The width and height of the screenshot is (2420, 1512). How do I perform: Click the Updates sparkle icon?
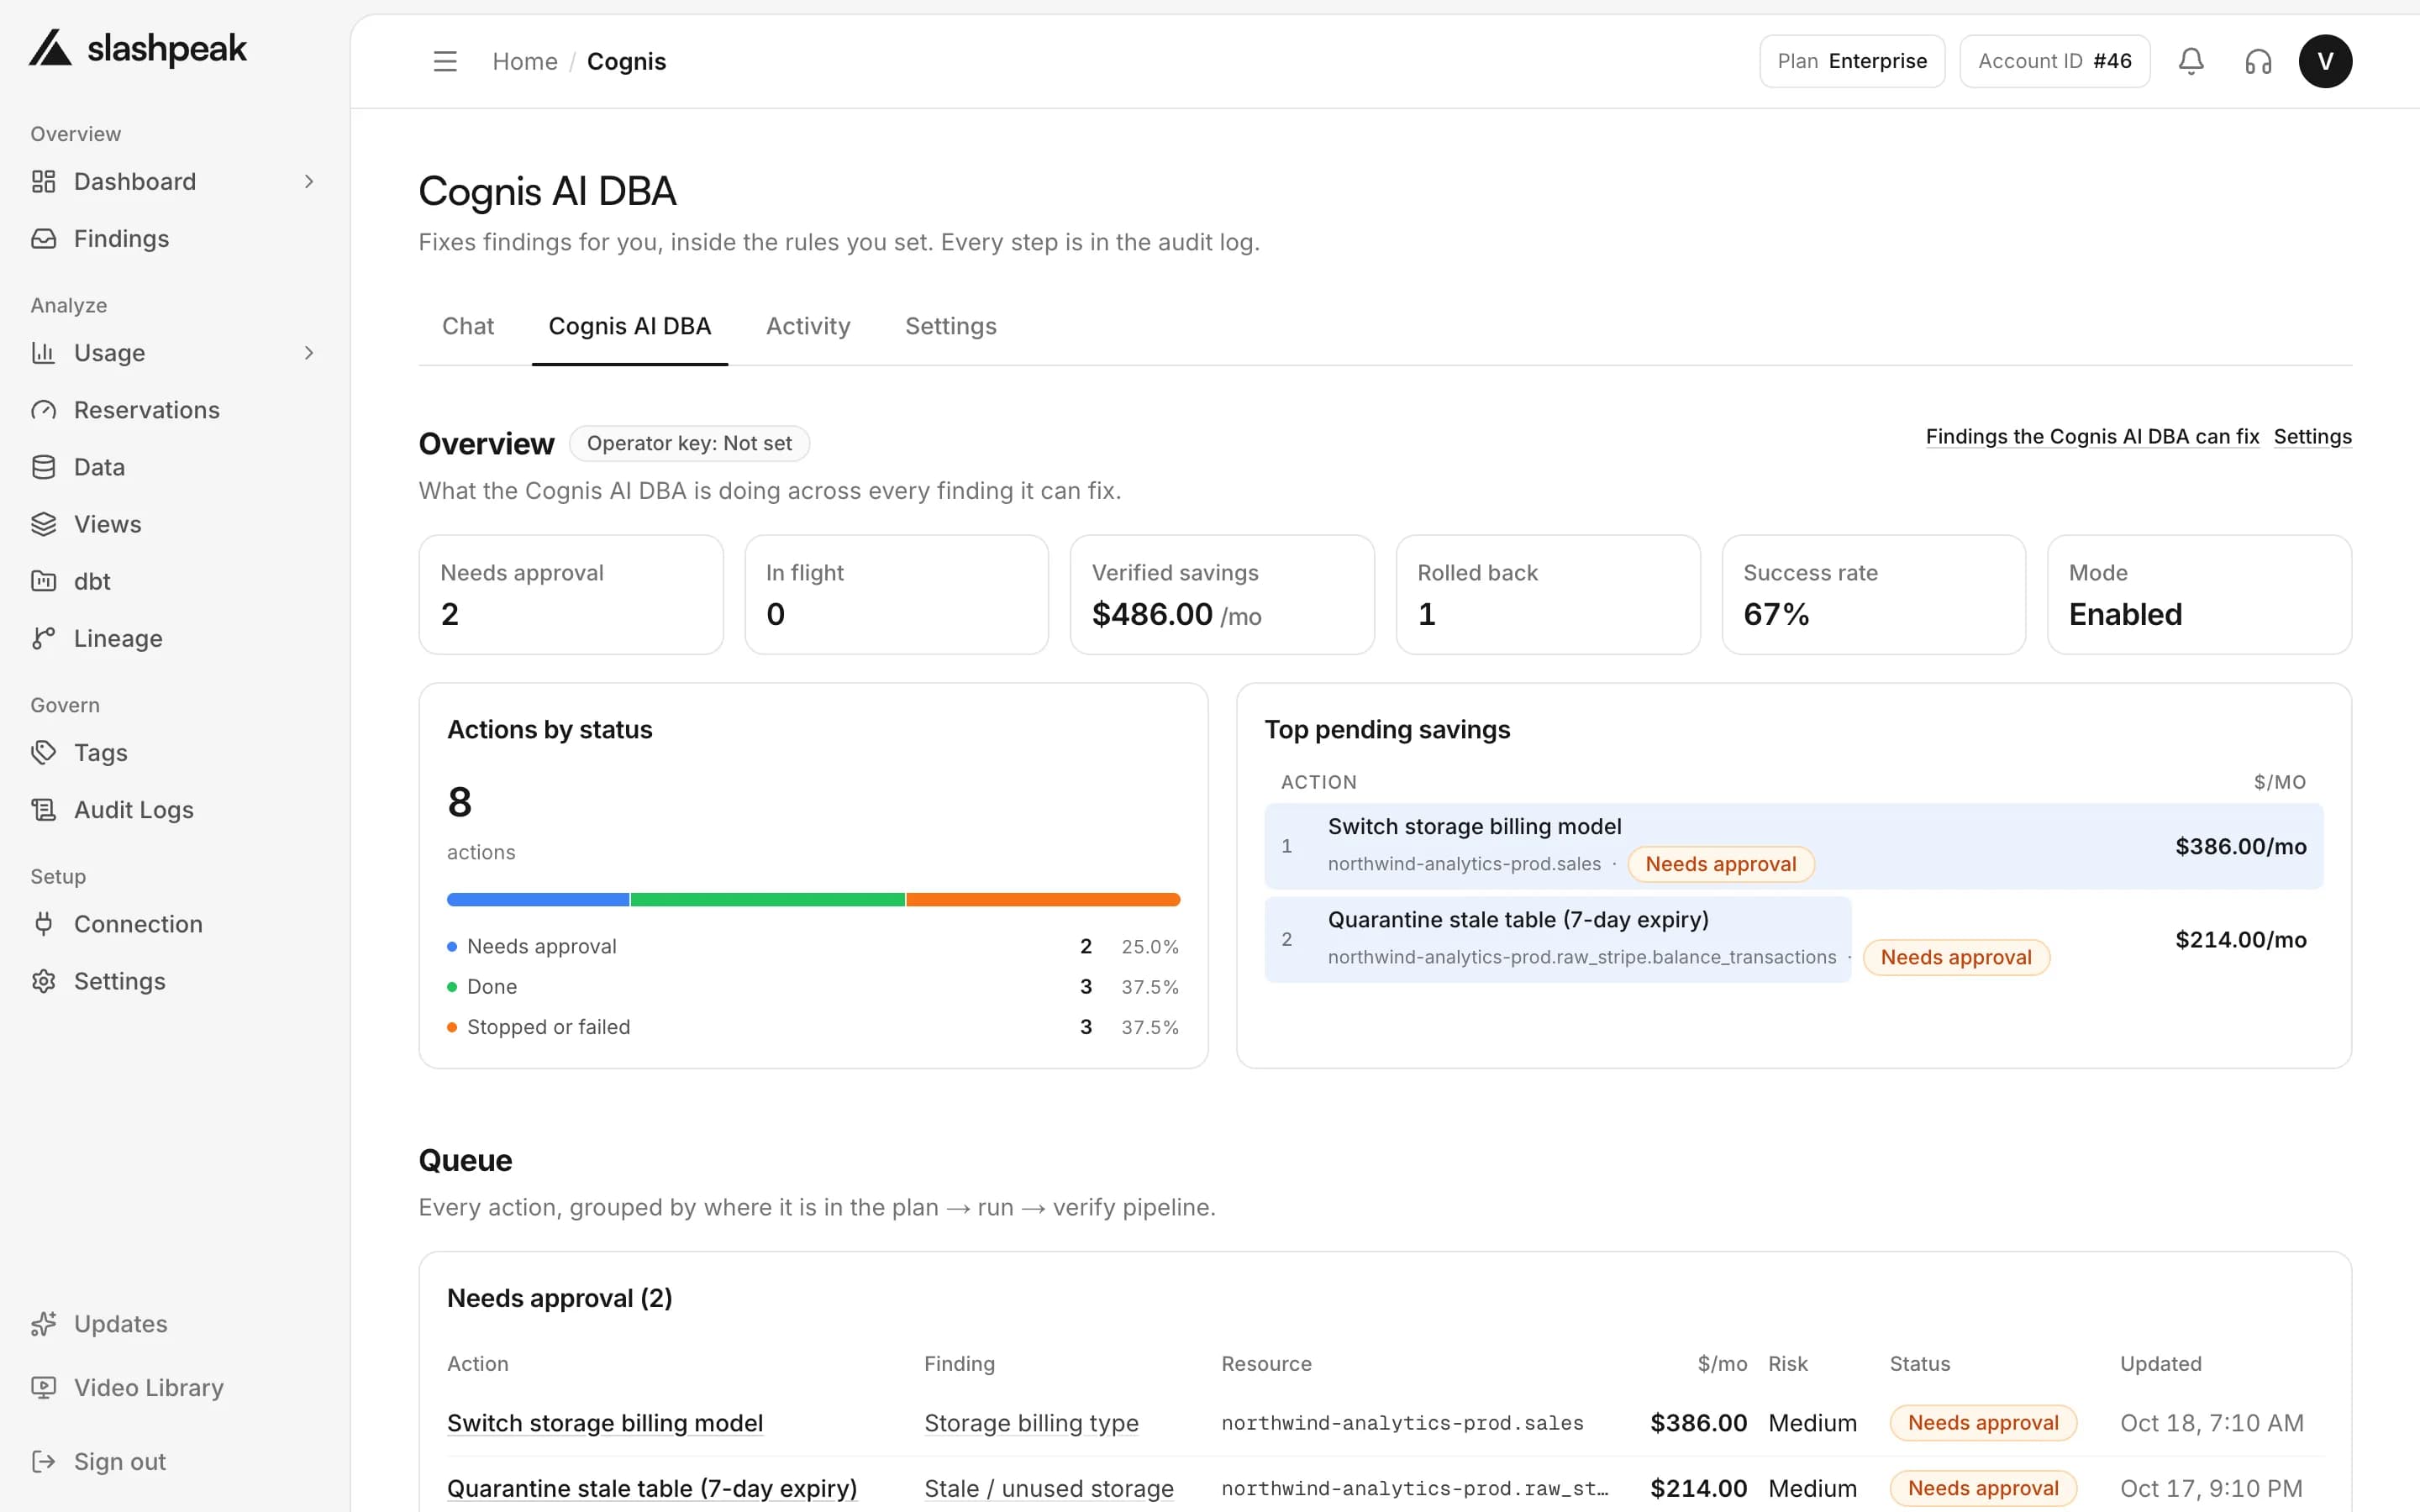(x=43, y=1323)
